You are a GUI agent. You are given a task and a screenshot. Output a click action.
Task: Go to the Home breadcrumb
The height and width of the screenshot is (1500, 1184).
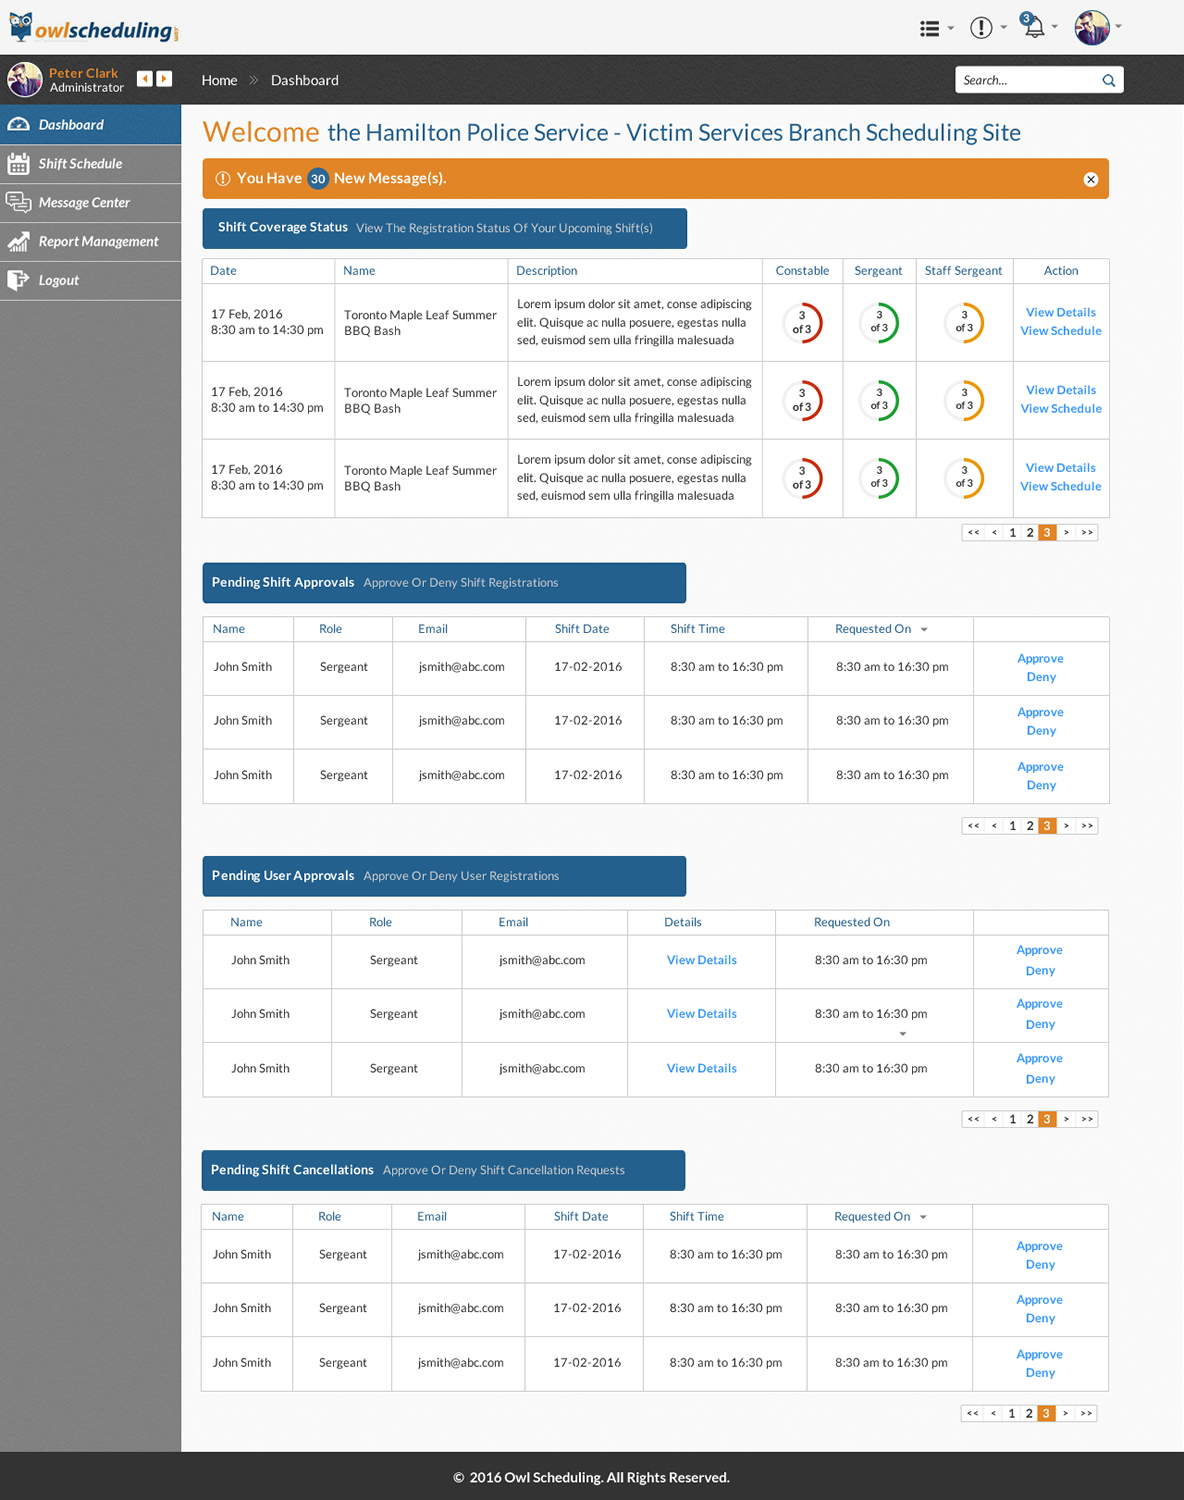coord(219,80)
